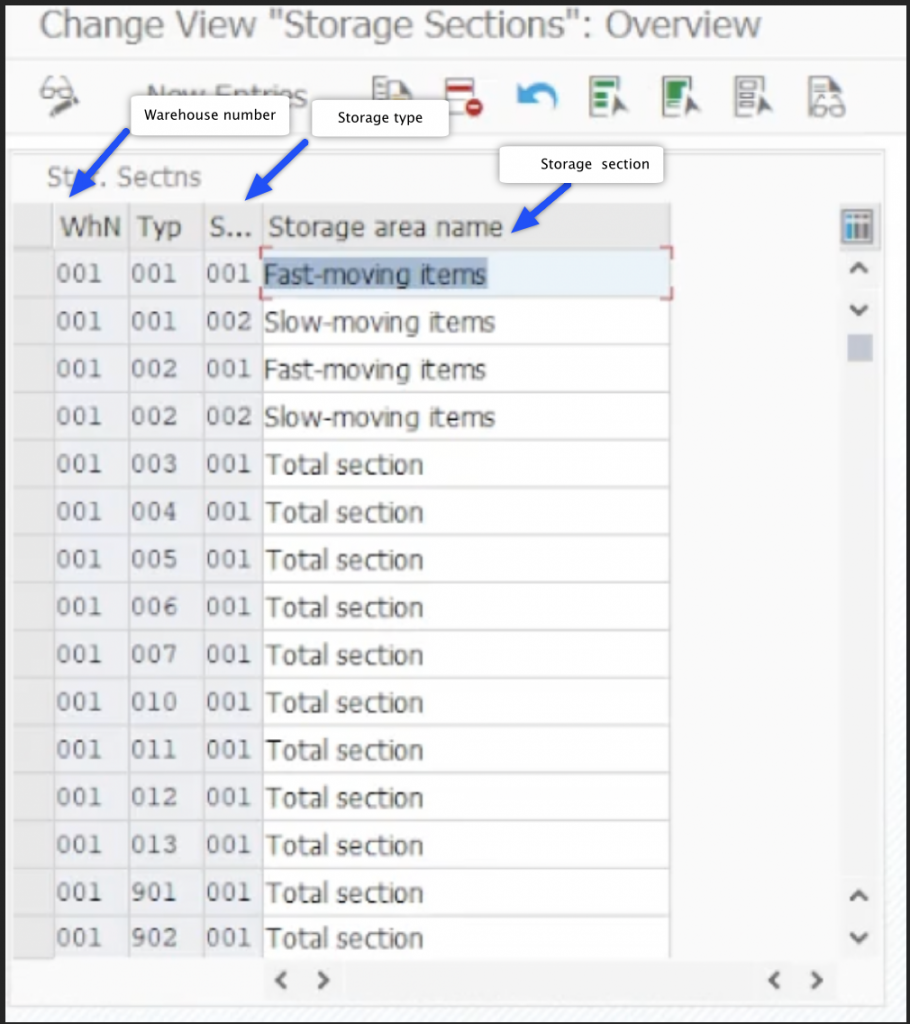Click the bottom scroll-down arrow of table
This screenshot has width=910, height=1024.
[x=858, y=937]
